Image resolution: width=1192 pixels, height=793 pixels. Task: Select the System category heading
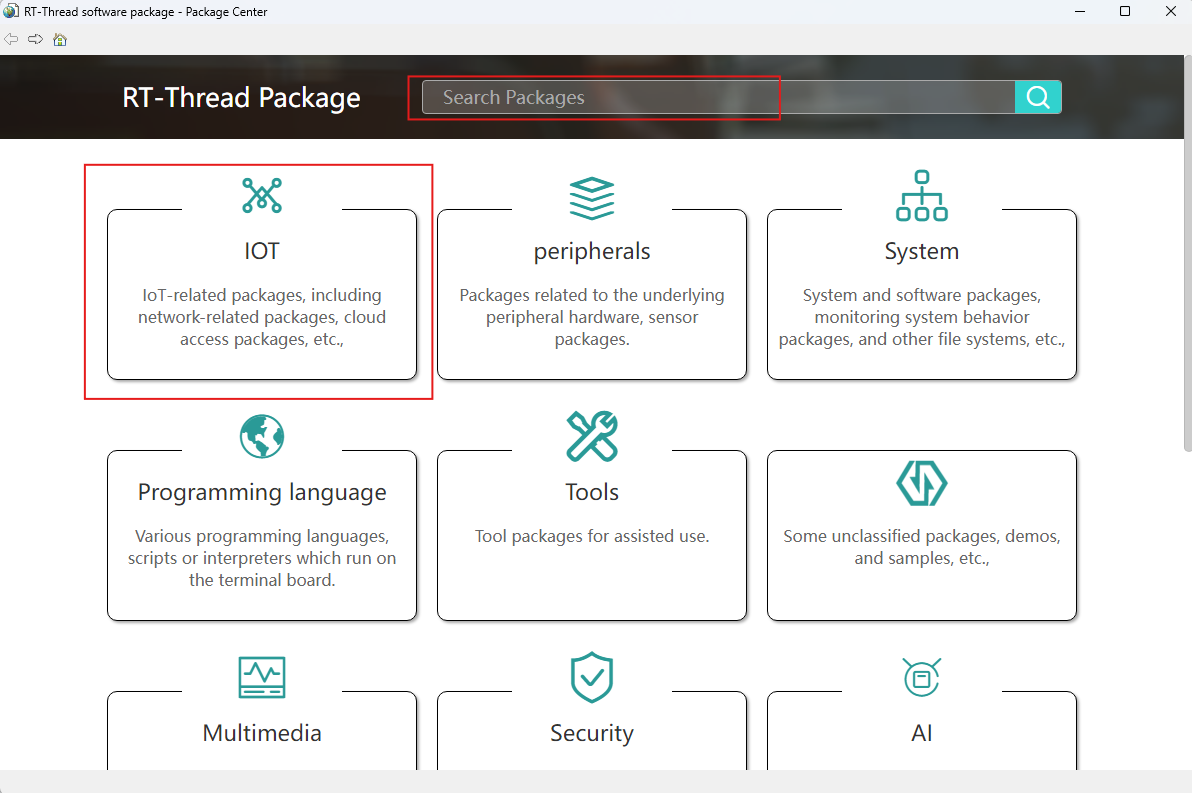921,251
